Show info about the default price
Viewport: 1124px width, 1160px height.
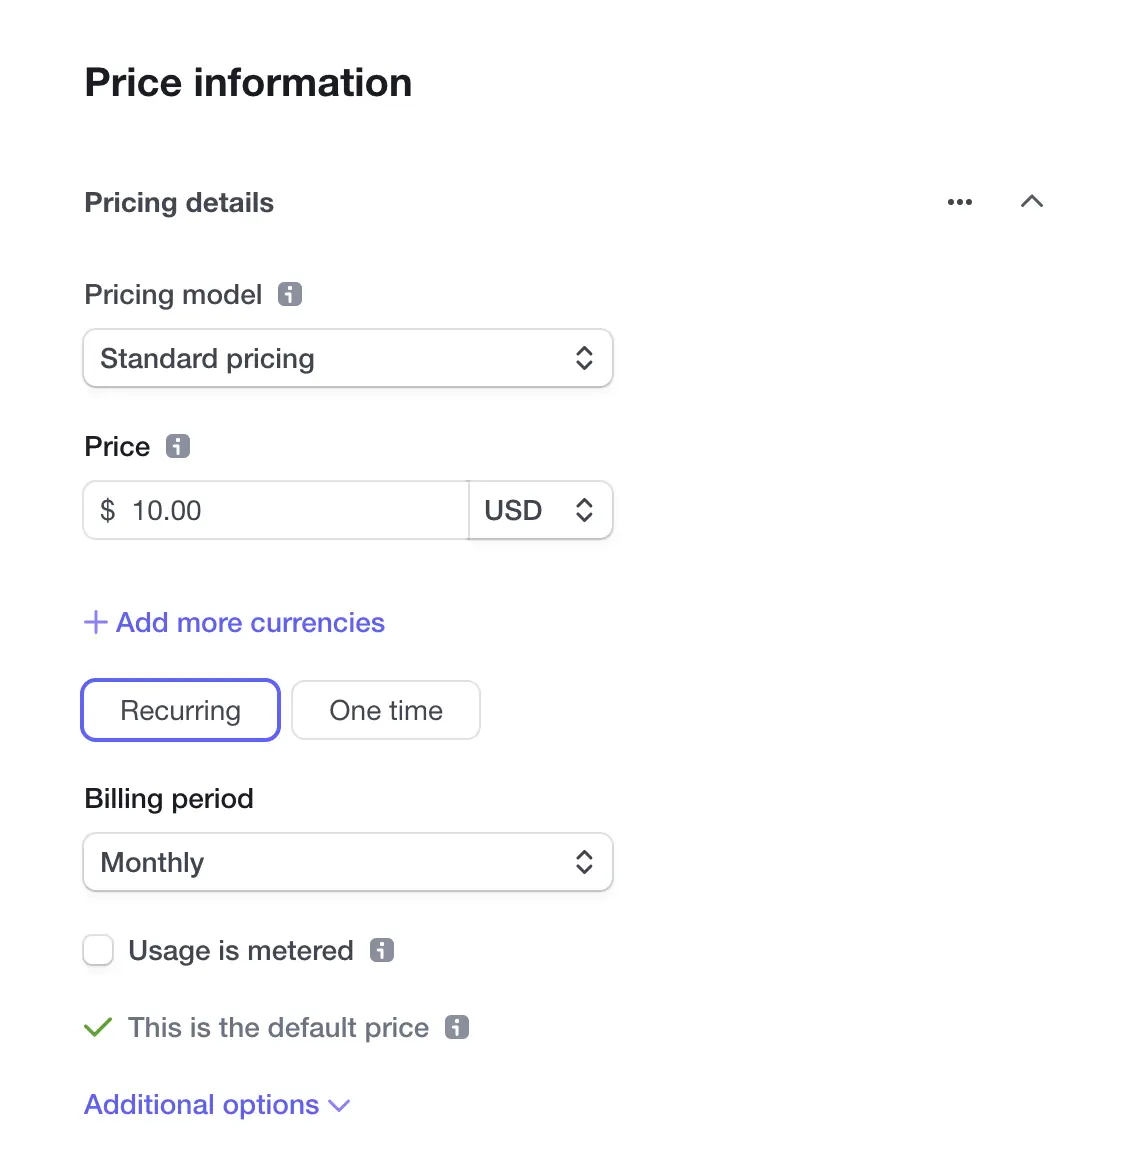click(x=457, y=1027)
